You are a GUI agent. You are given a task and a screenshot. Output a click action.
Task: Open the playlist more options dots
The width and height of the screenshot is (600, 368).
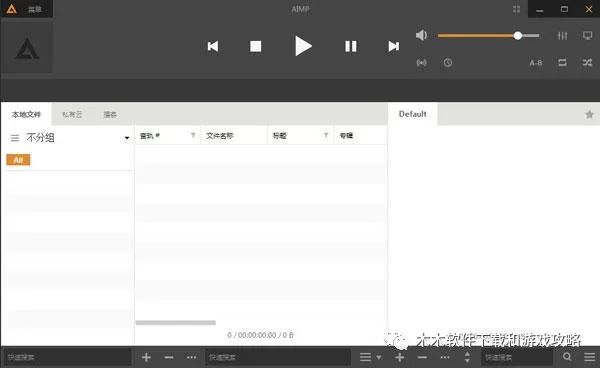tap(445, 357)
